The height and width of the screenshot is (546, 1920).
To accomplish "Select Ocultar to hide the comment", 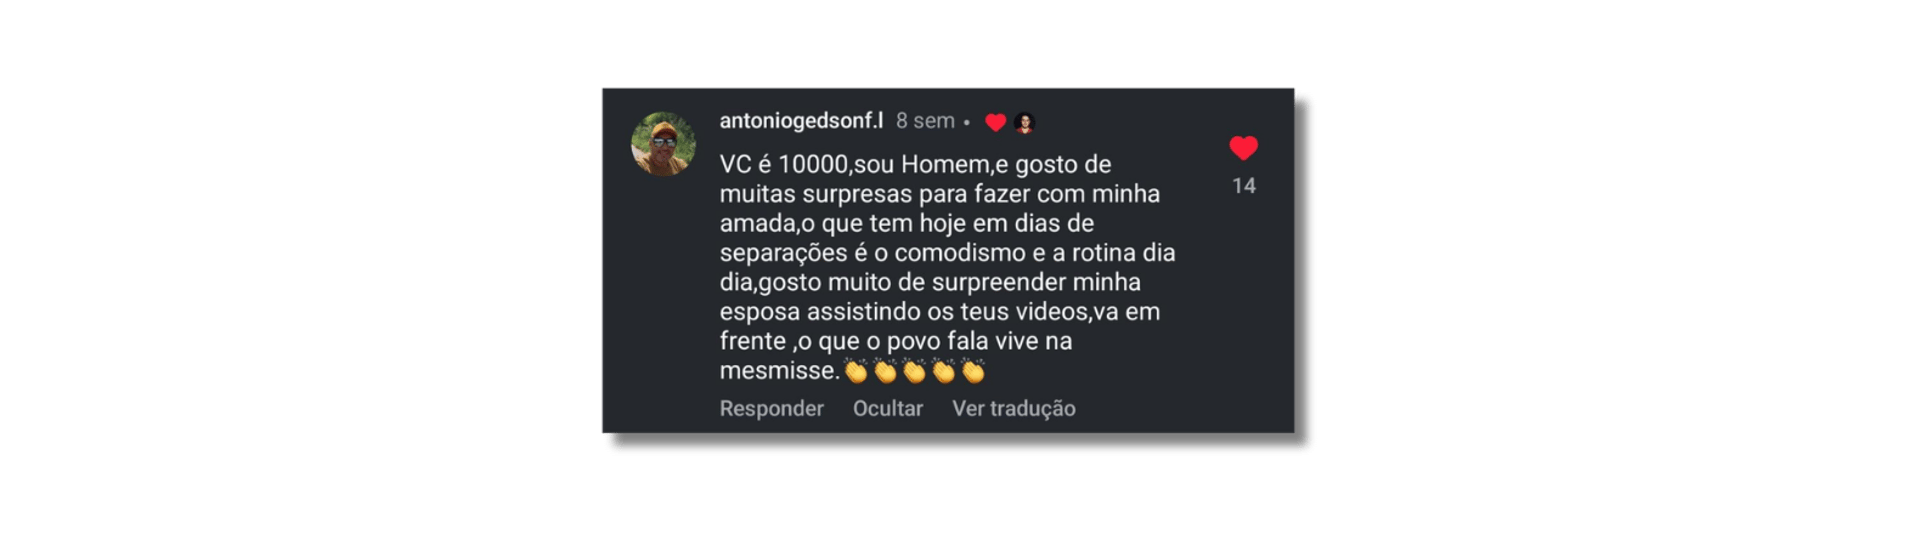I will point(887,408).
